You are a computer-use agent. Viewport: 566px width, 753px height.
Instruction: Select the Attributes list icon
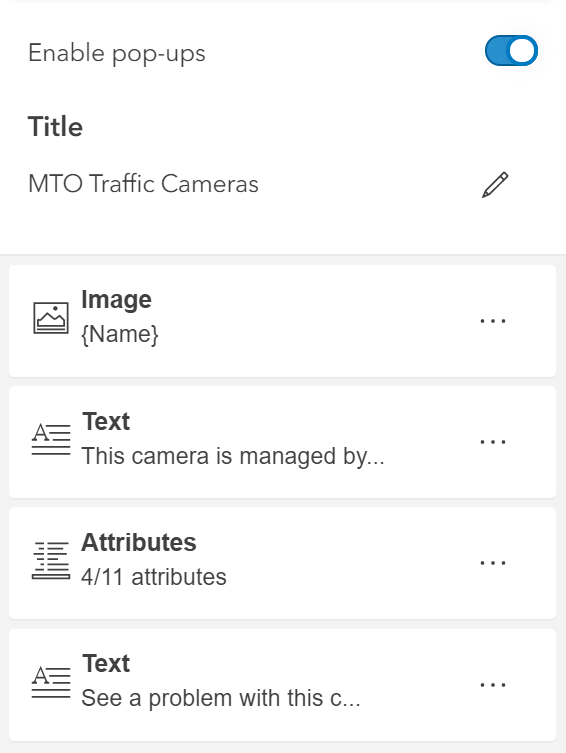(51, 560)
